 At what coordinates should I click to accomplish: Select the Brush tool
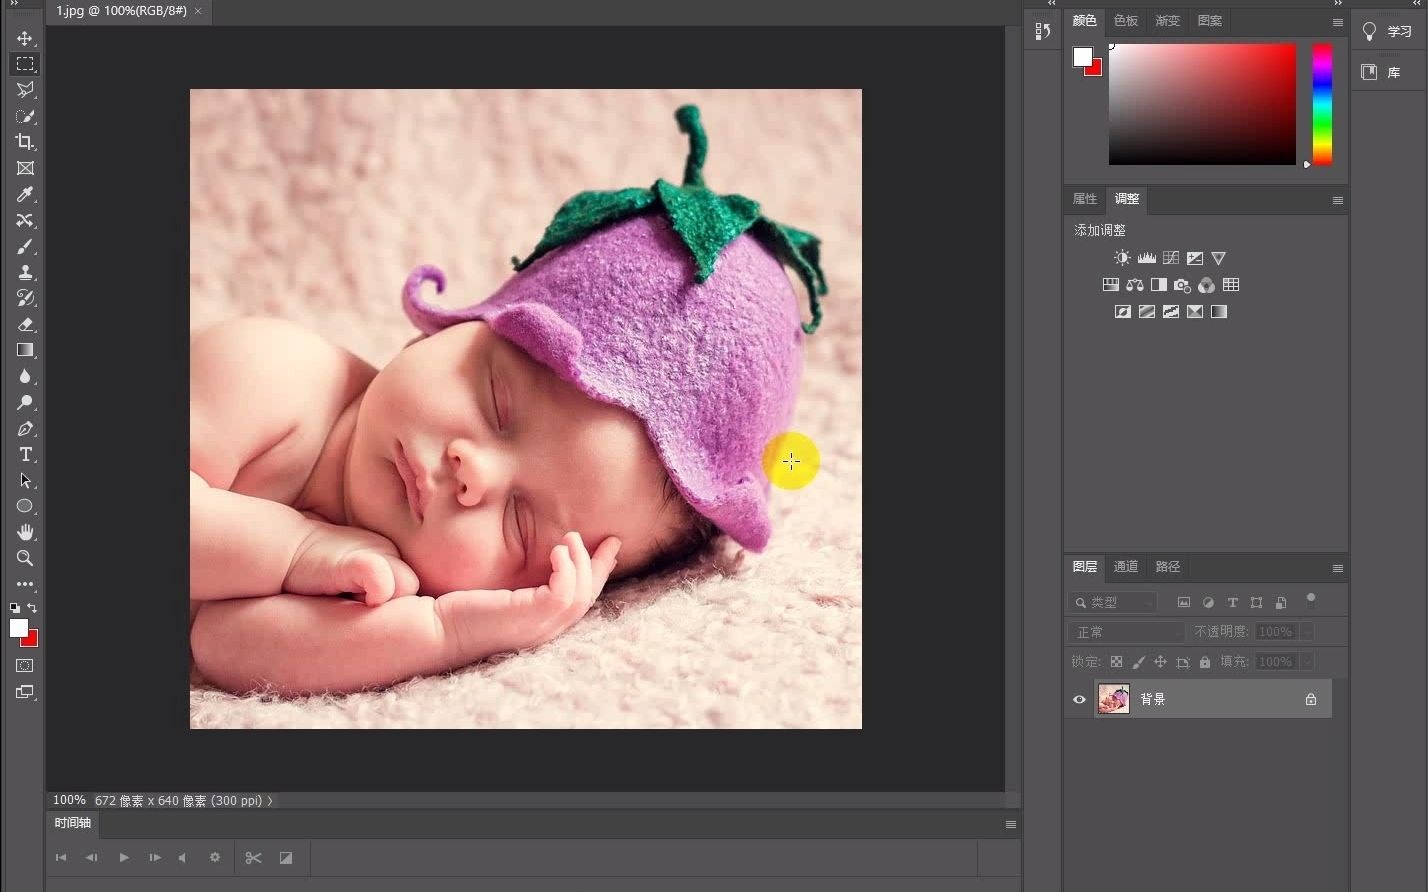click(x=25, y=246)
